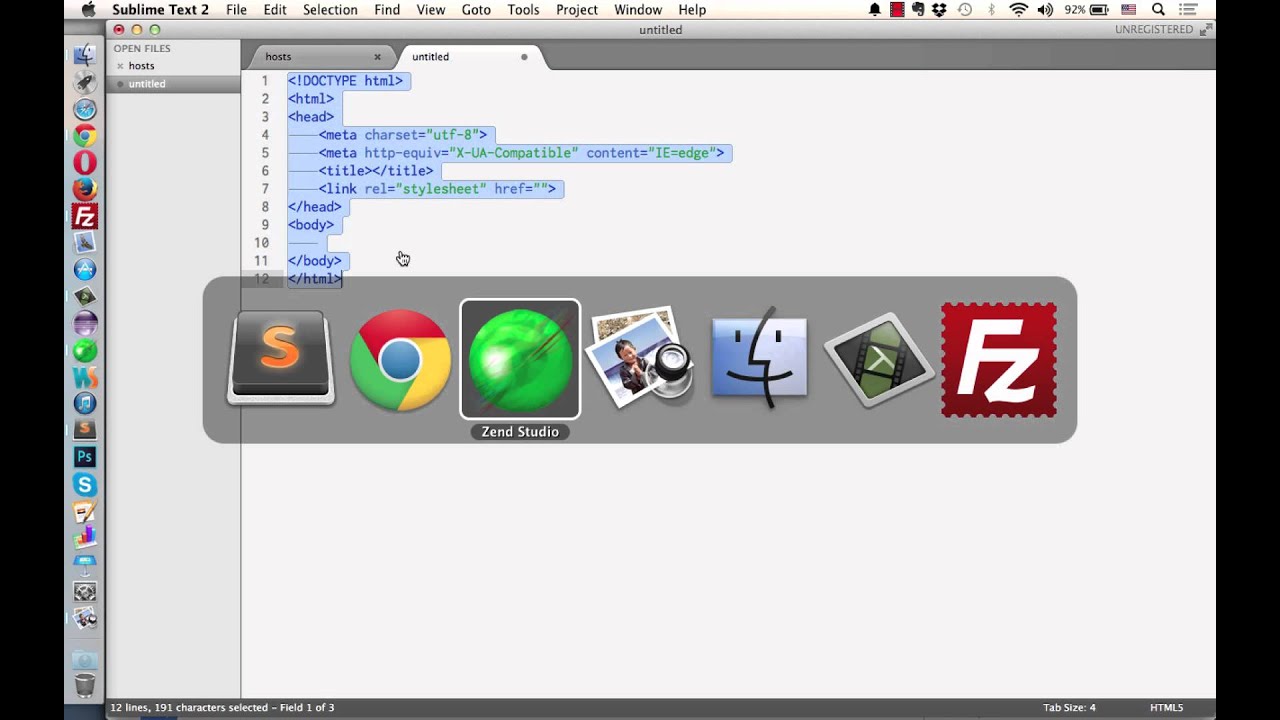
Task: Open the battery 92% status menu
Action: (x=1087, y=9)
